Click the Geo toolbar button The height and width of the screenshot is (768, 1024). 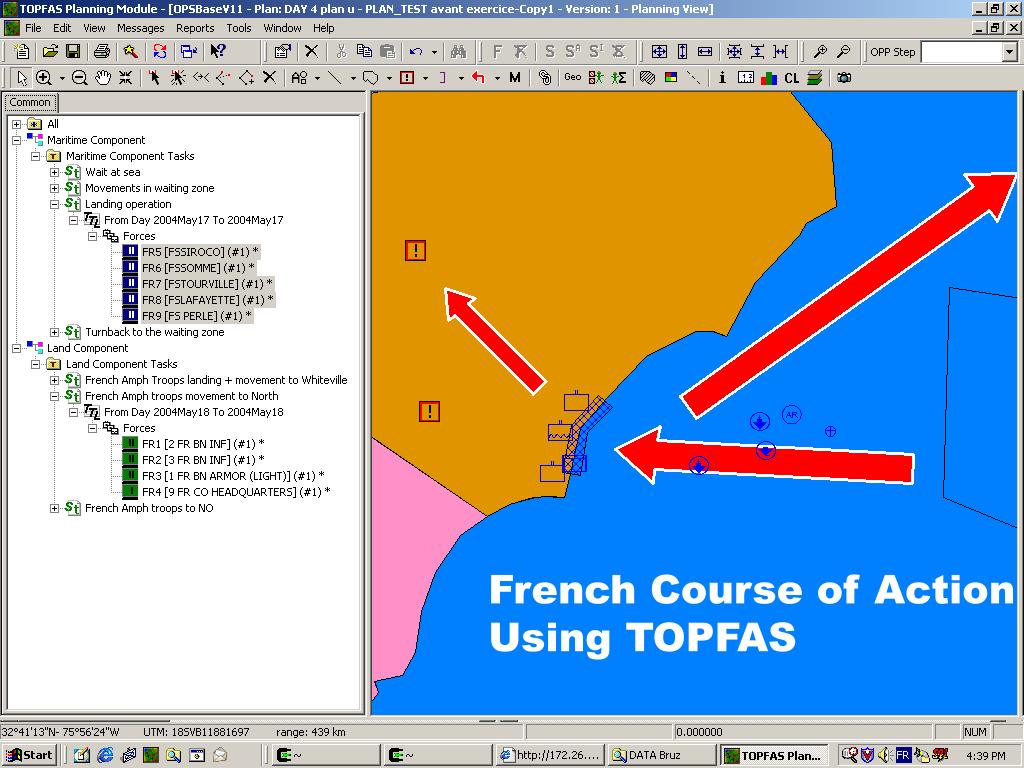pos(573,78)
